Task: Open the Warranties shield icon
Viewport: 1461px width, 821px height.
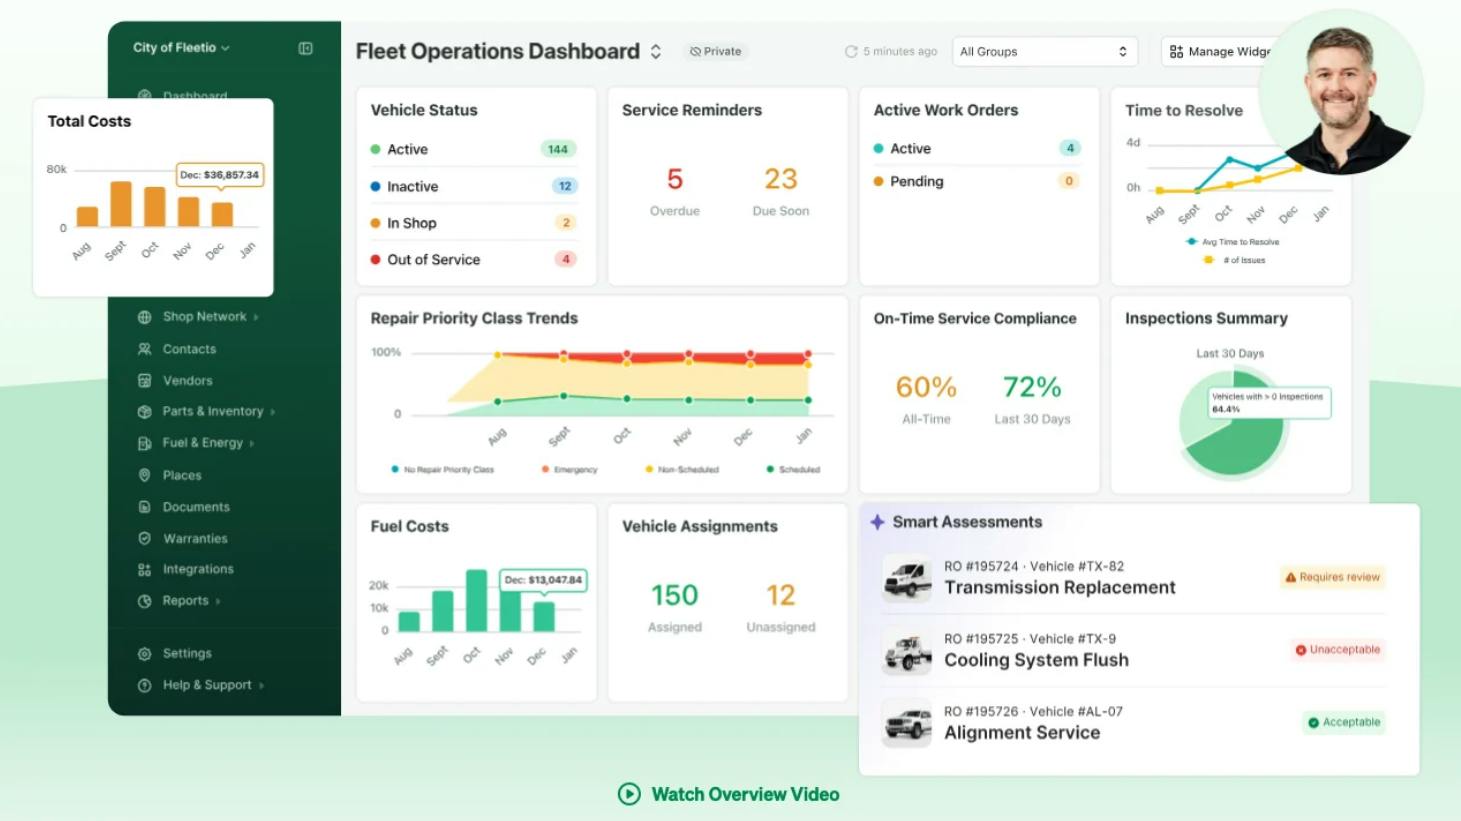Action: pos(144,538)
